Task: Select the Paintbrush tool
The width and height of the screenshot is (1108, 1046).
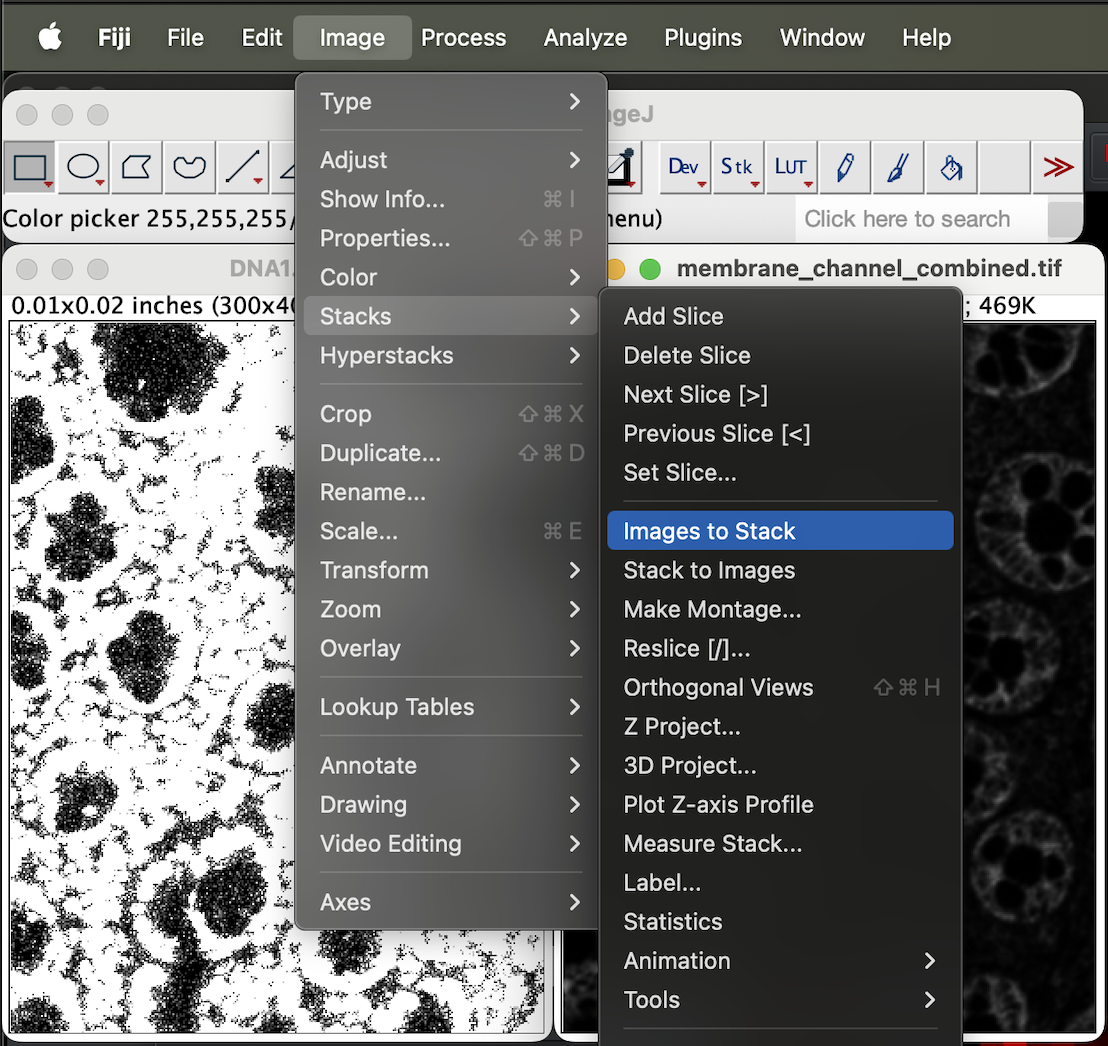Action: point(897,167)
